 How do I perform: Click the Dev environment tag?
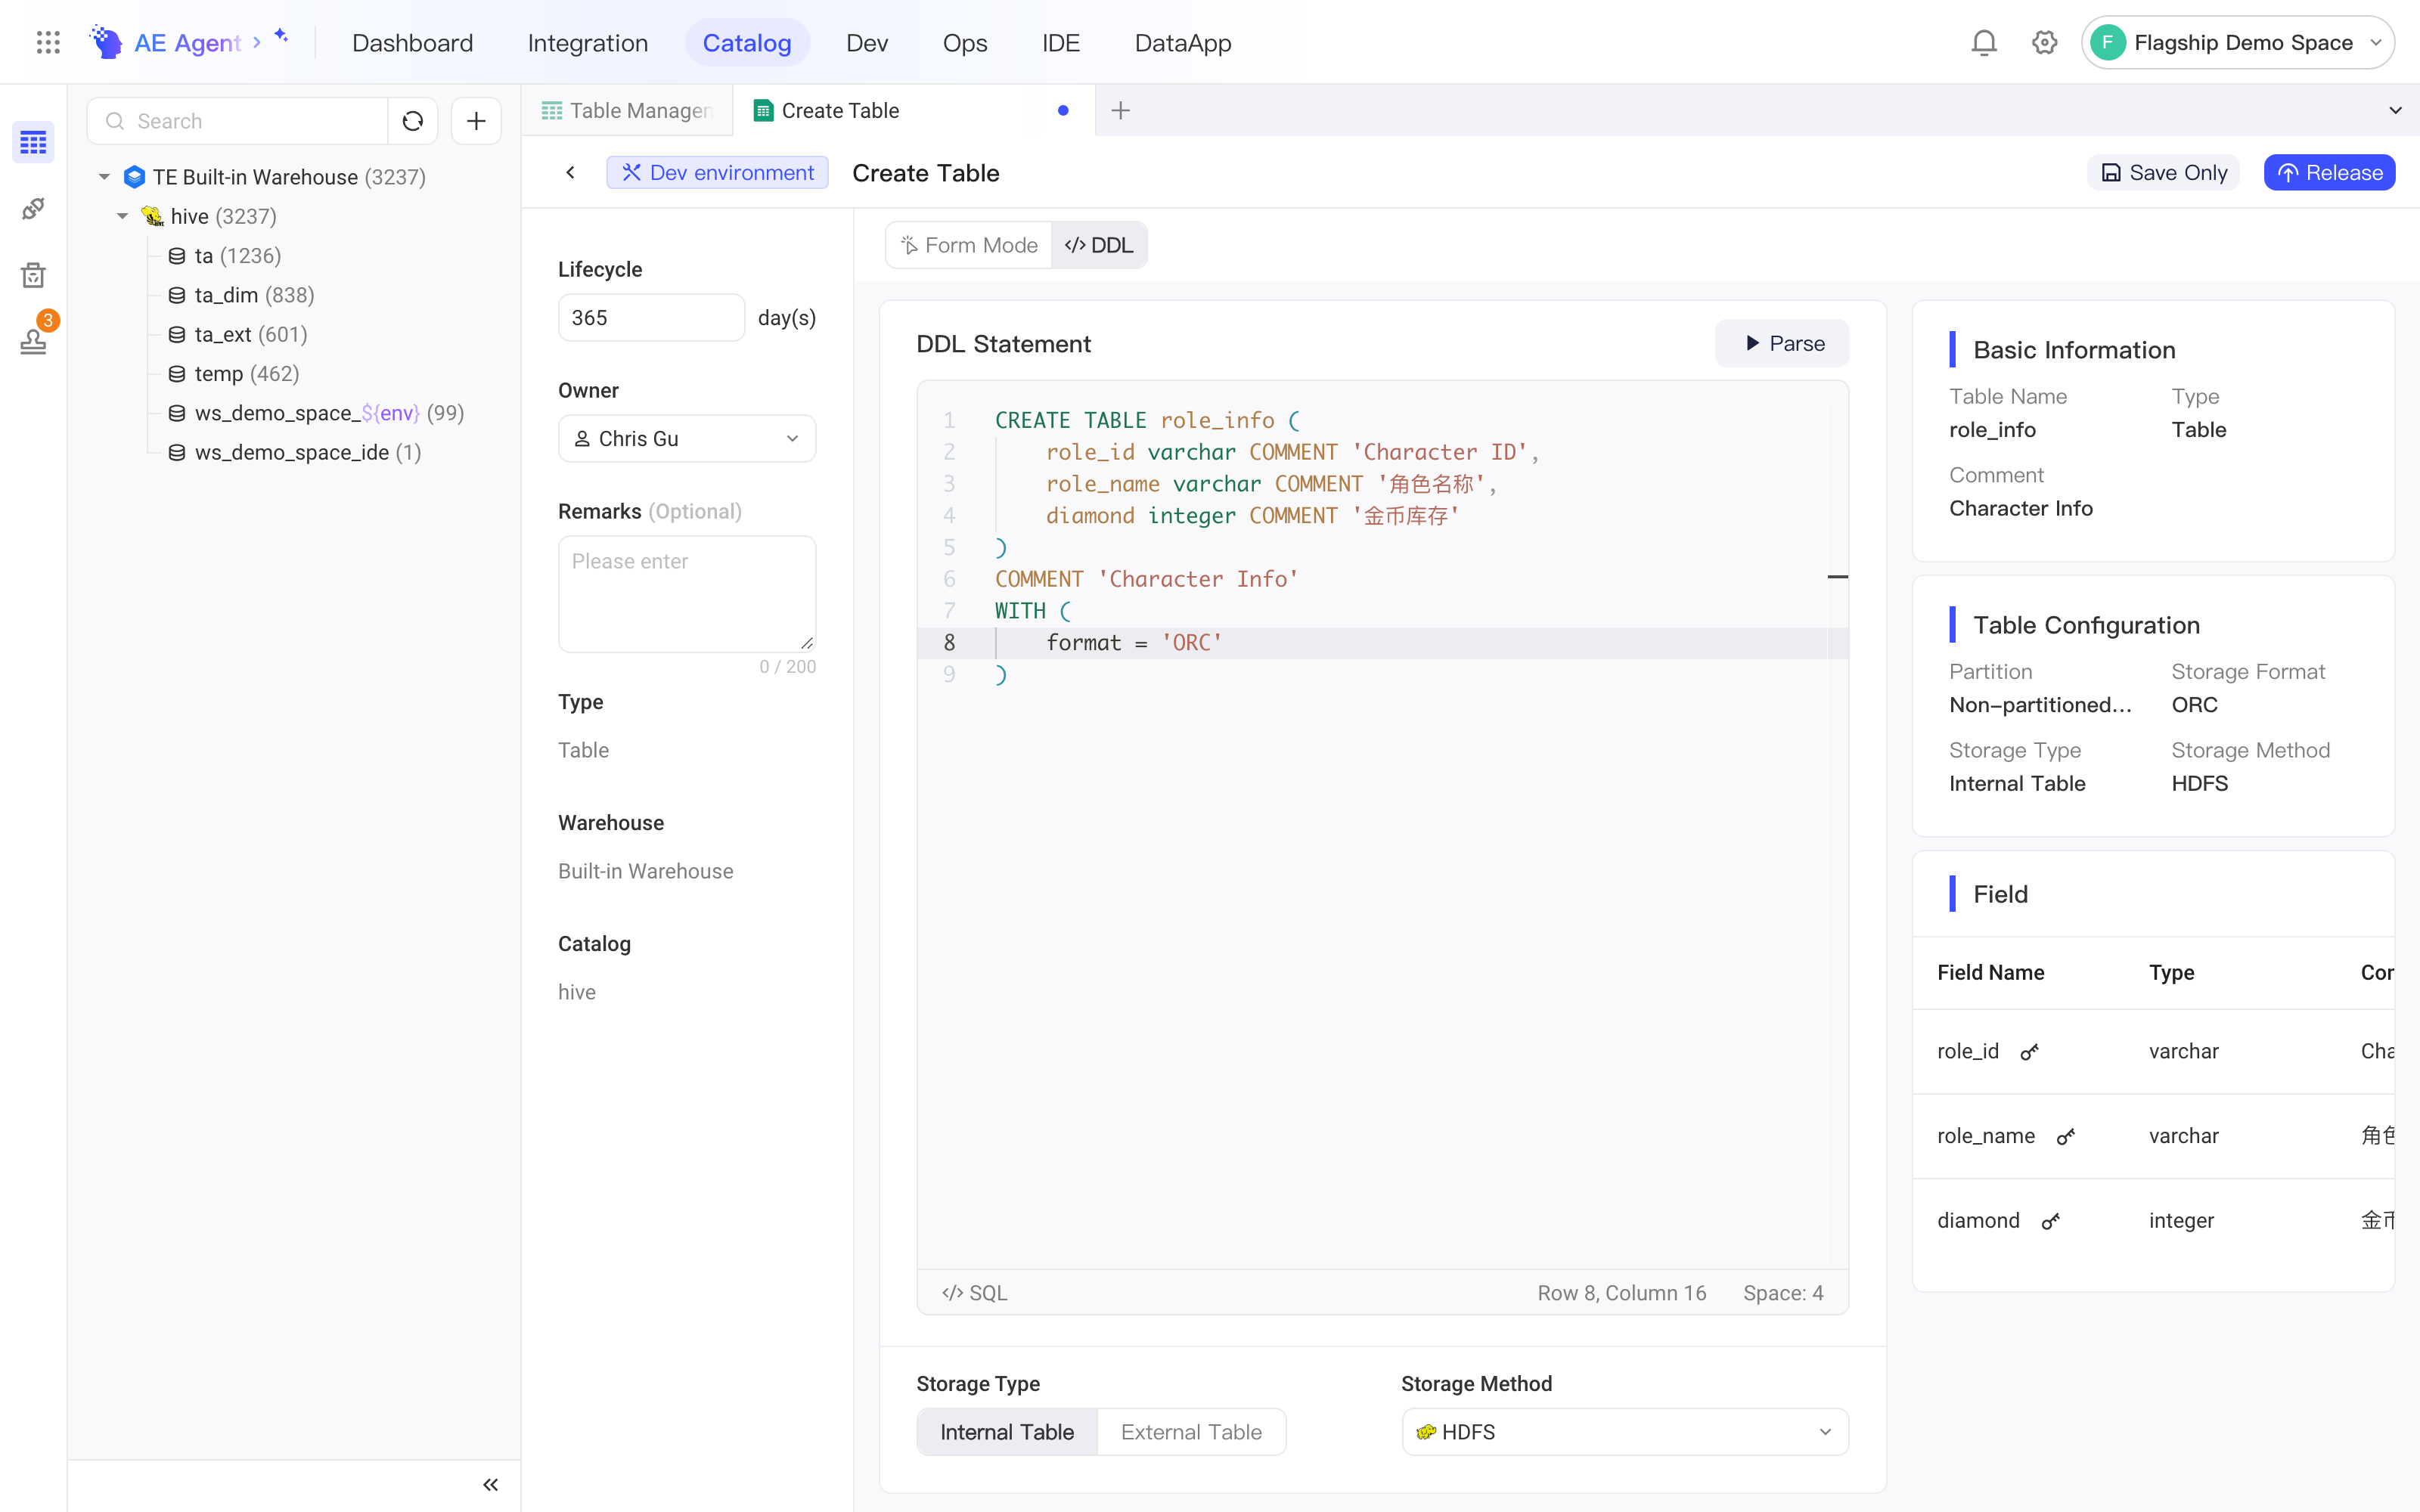click(x=717, y=172)
